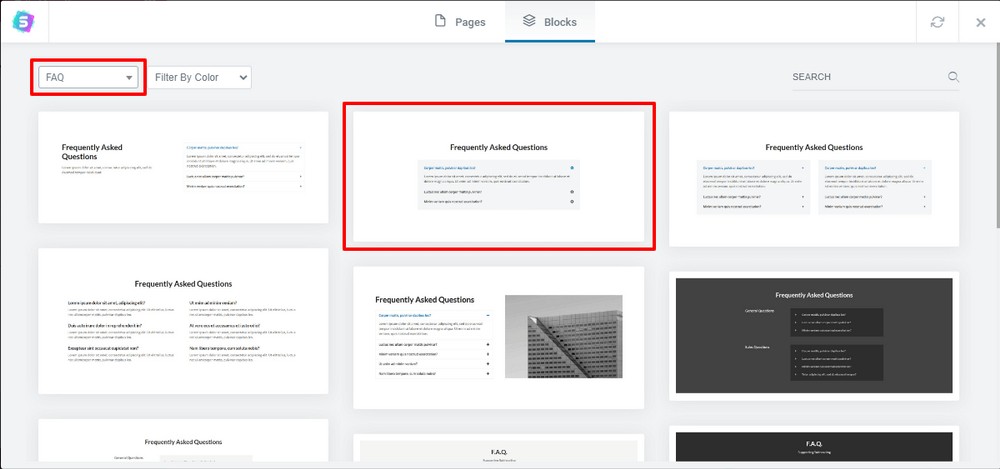Click the sync library refresh icon

tap(937, 22)
